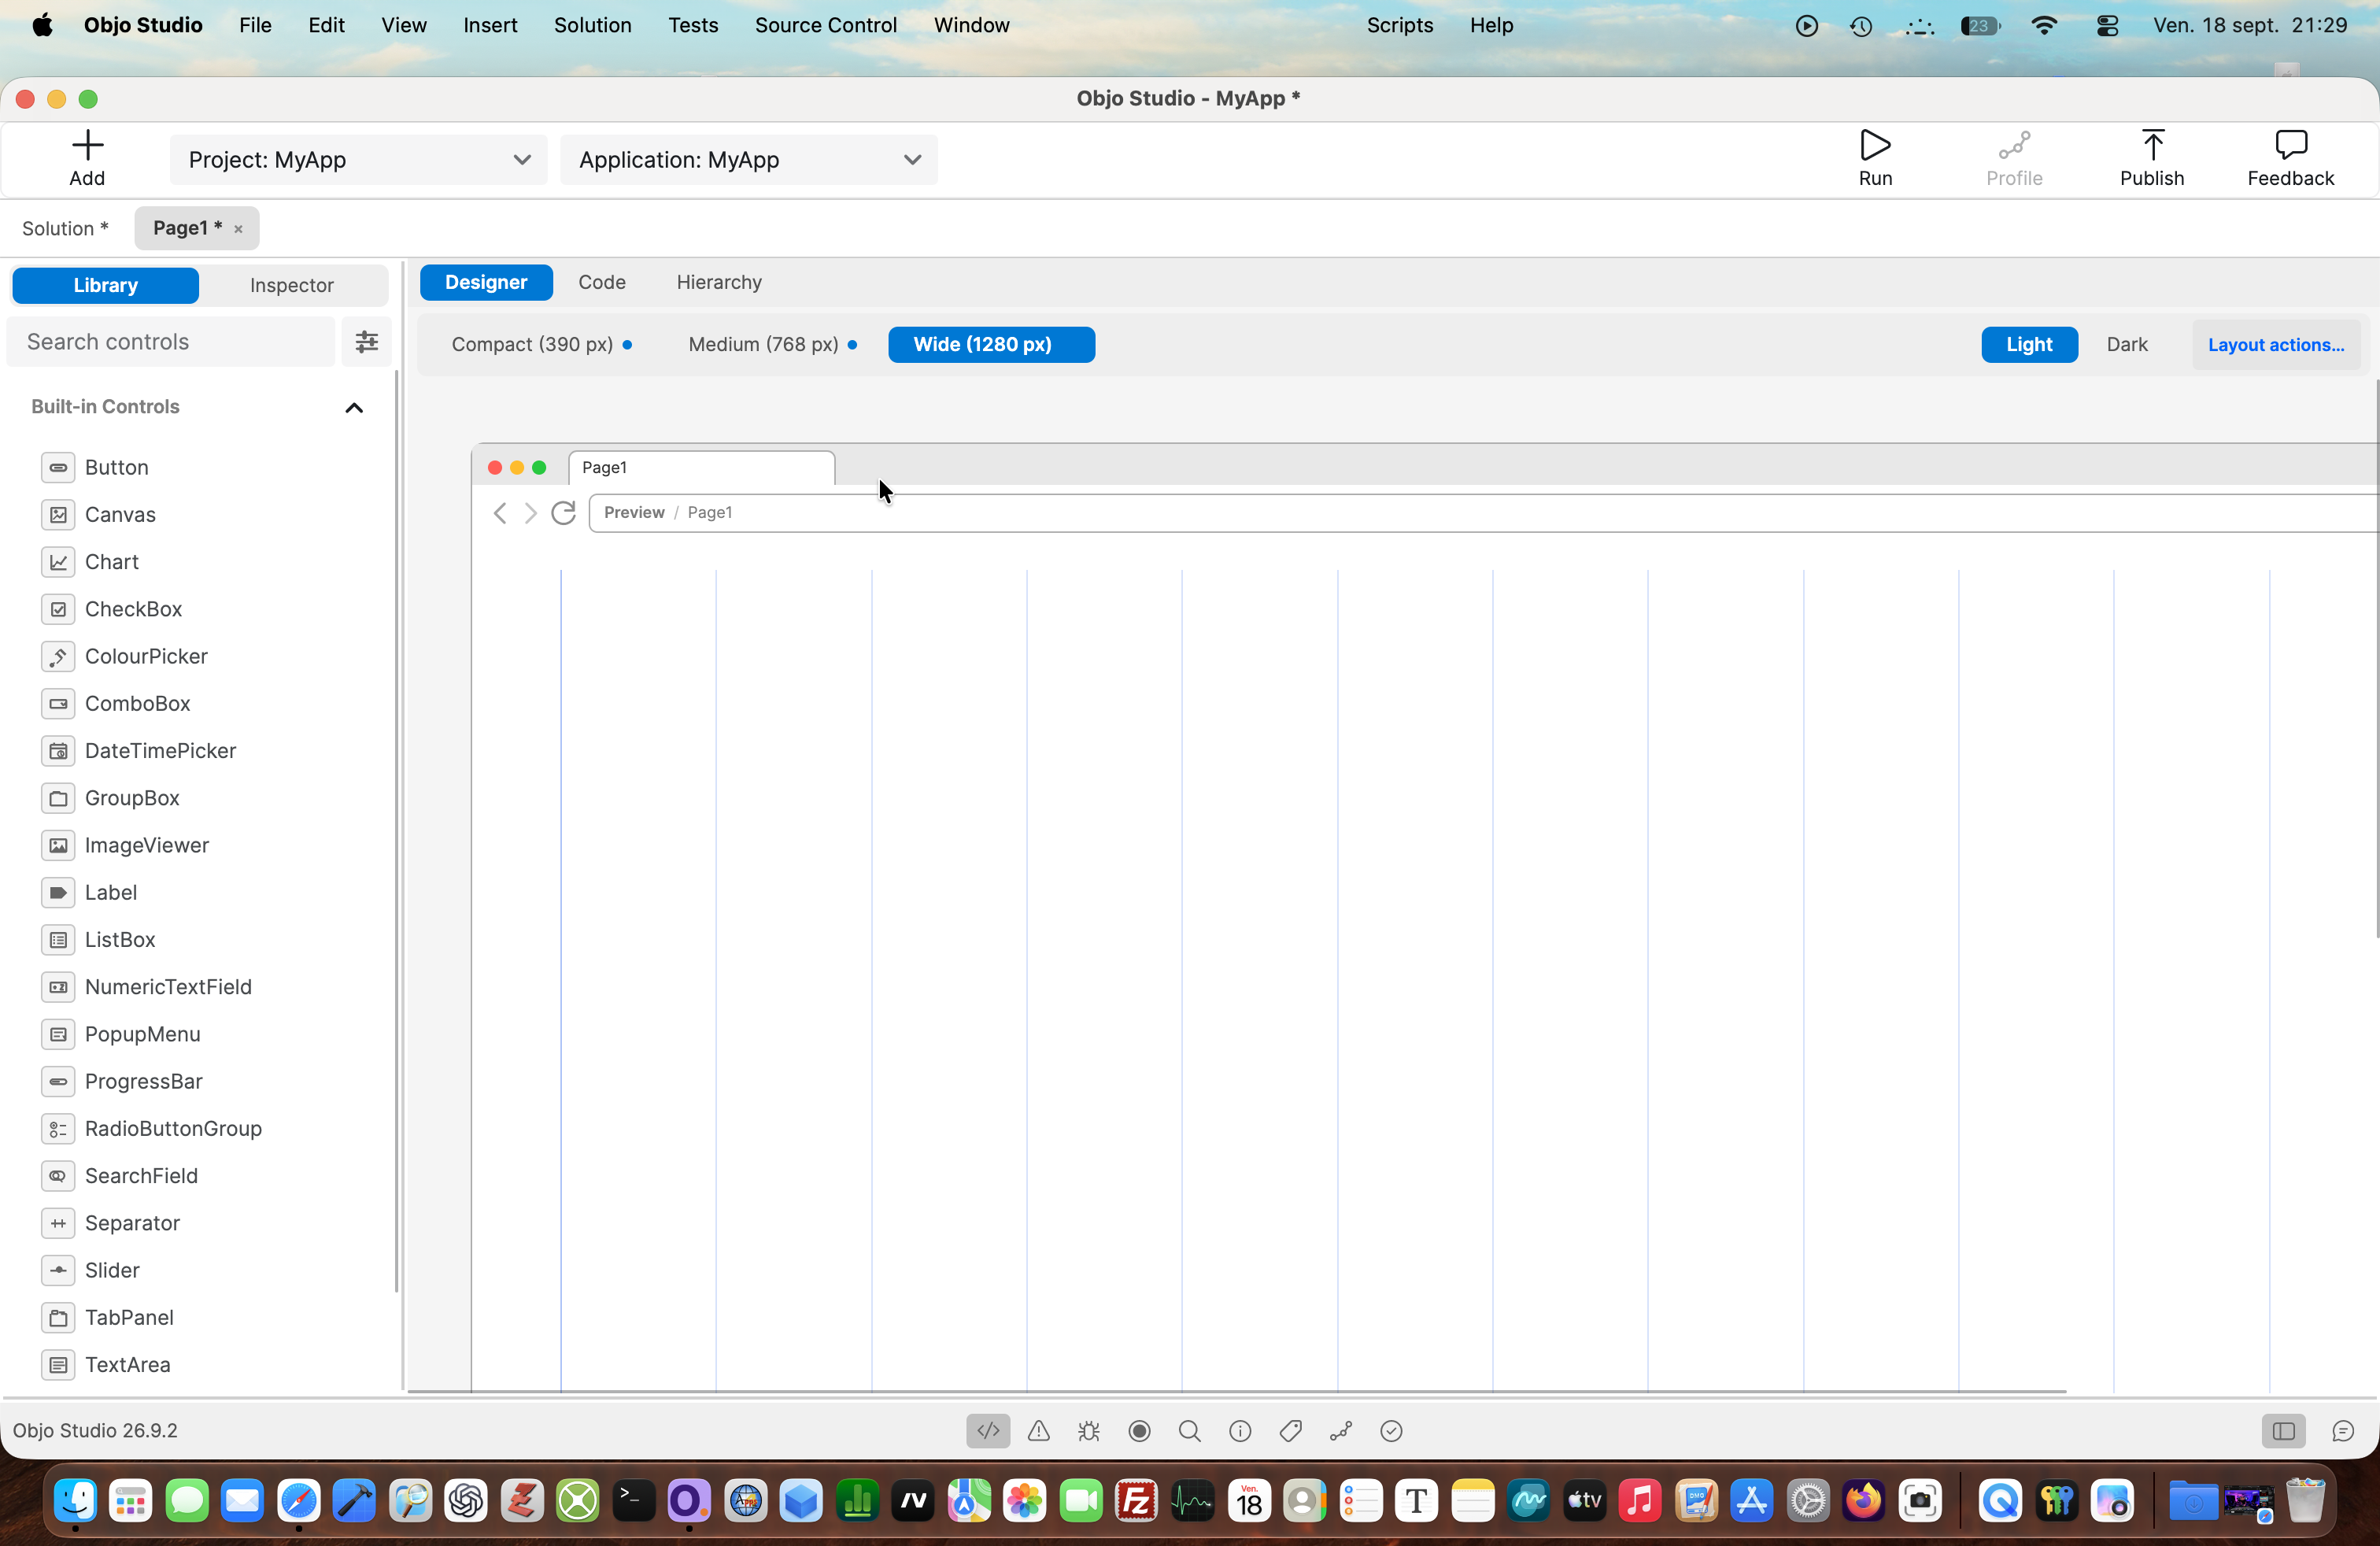The height and width of the screenshot is (1546, 2380).
Task: Click the designer vertical scrollbar
Action: tap(2376, 660)
